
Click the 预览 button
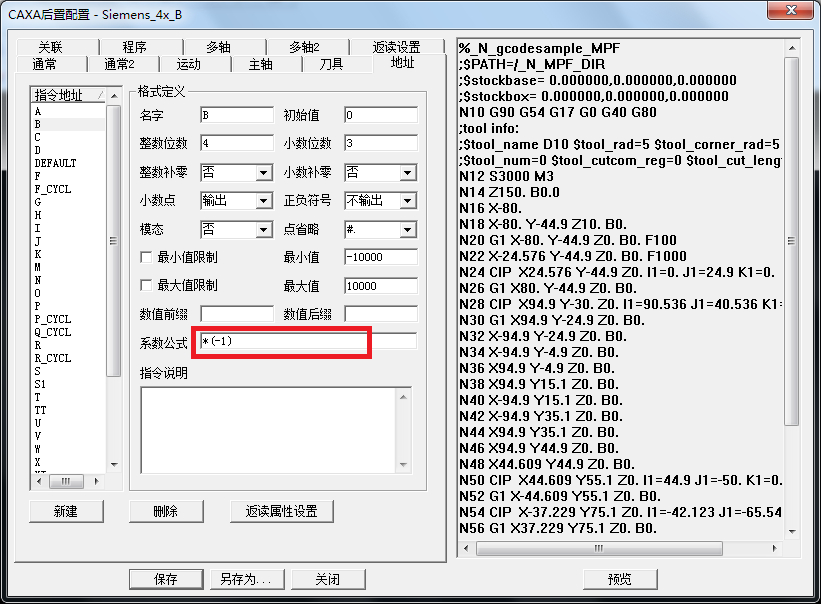click(620, 579)
